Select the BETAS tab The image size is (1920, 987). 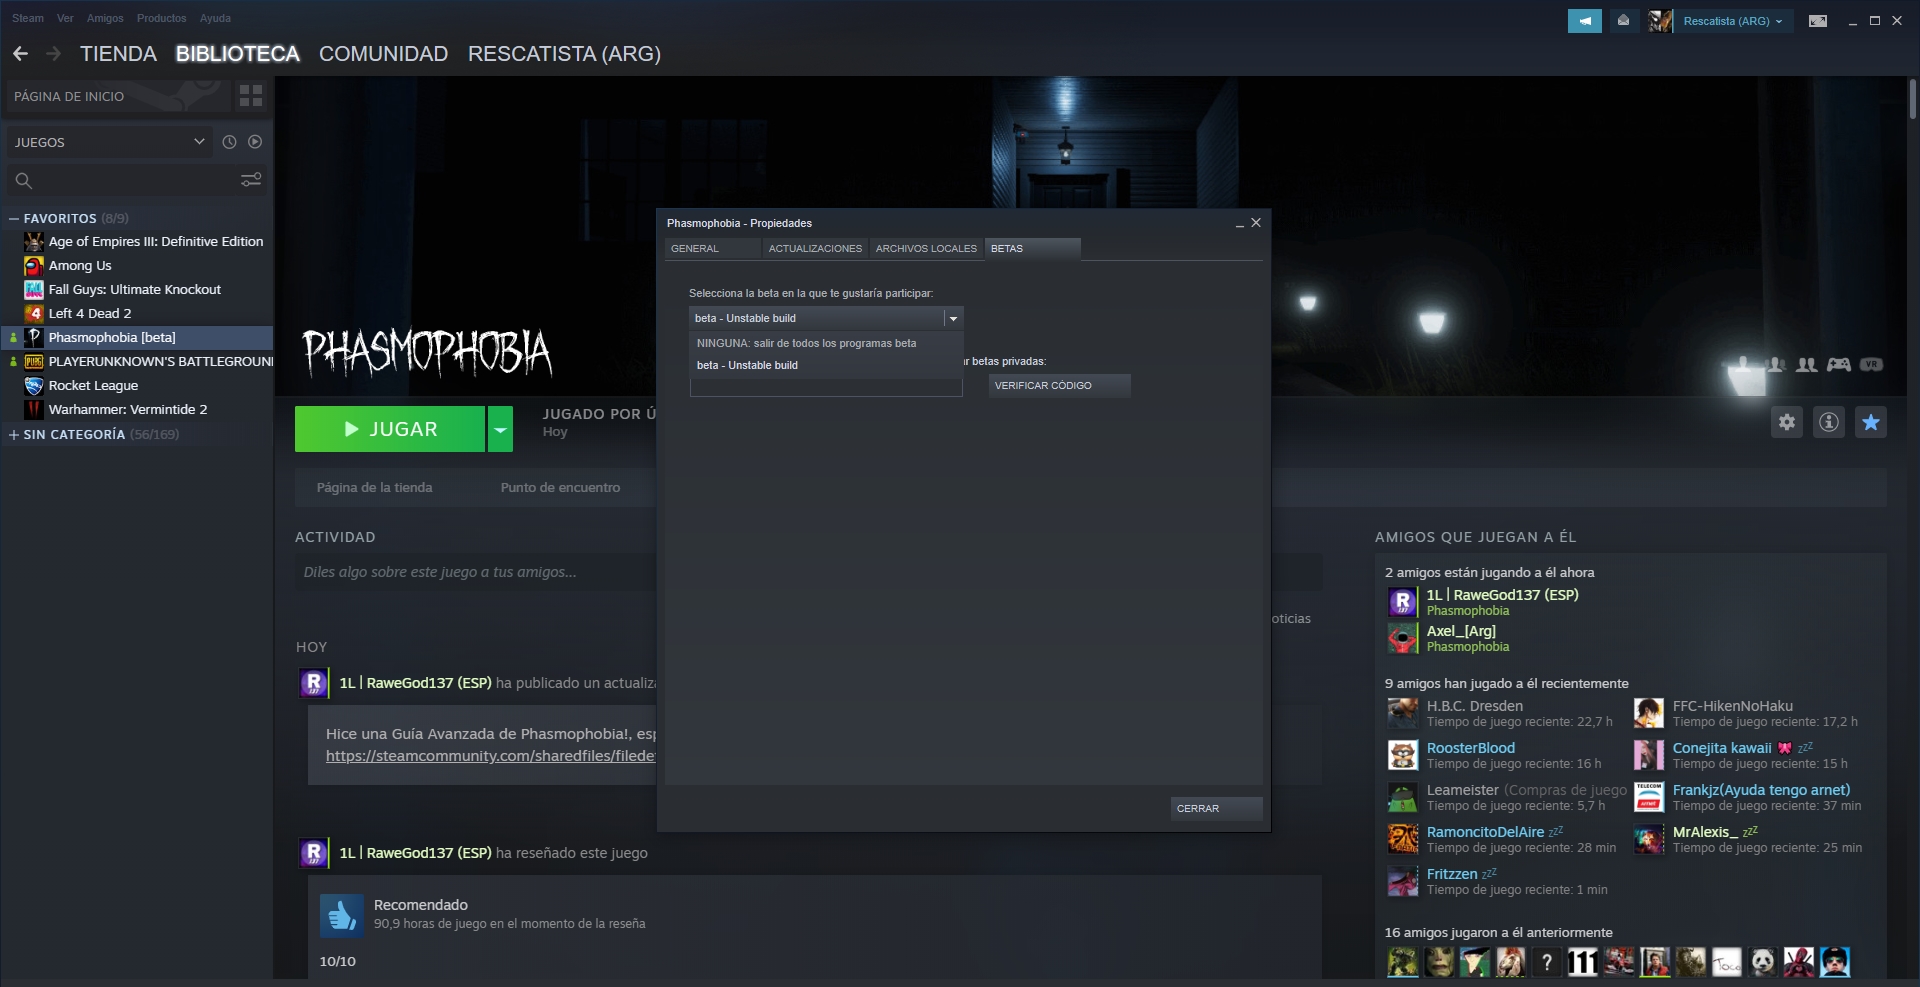(x=1032, y=248)
